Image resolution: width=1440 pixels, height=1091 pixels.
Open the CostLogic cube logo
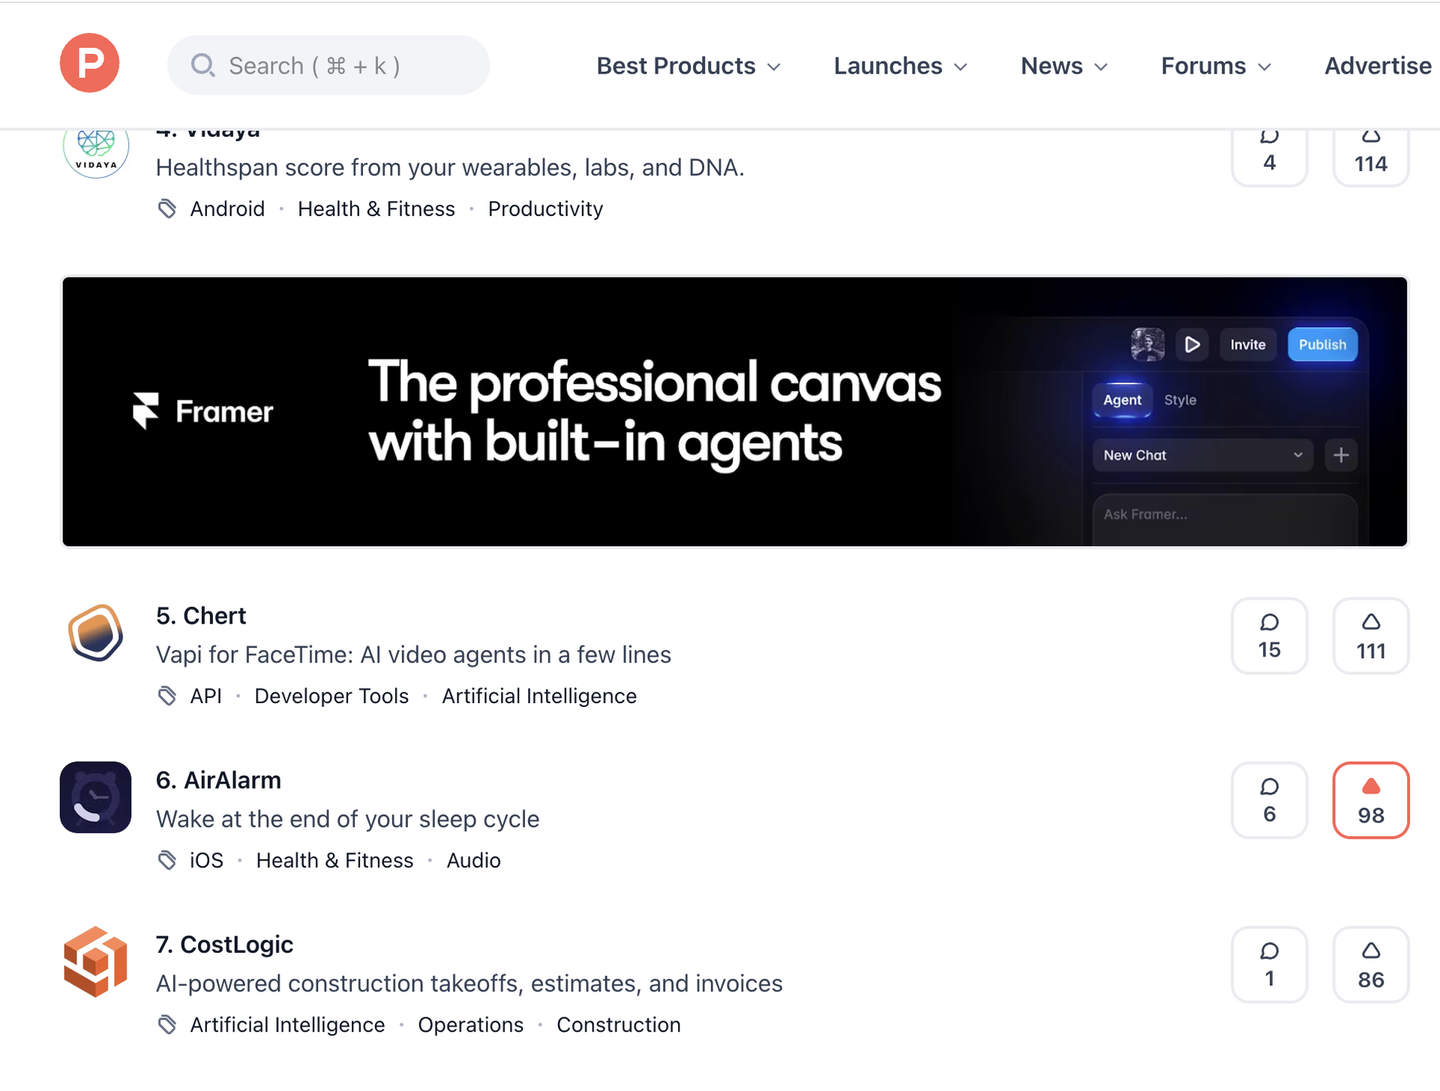pyautogui.click(x=96, y=962)
